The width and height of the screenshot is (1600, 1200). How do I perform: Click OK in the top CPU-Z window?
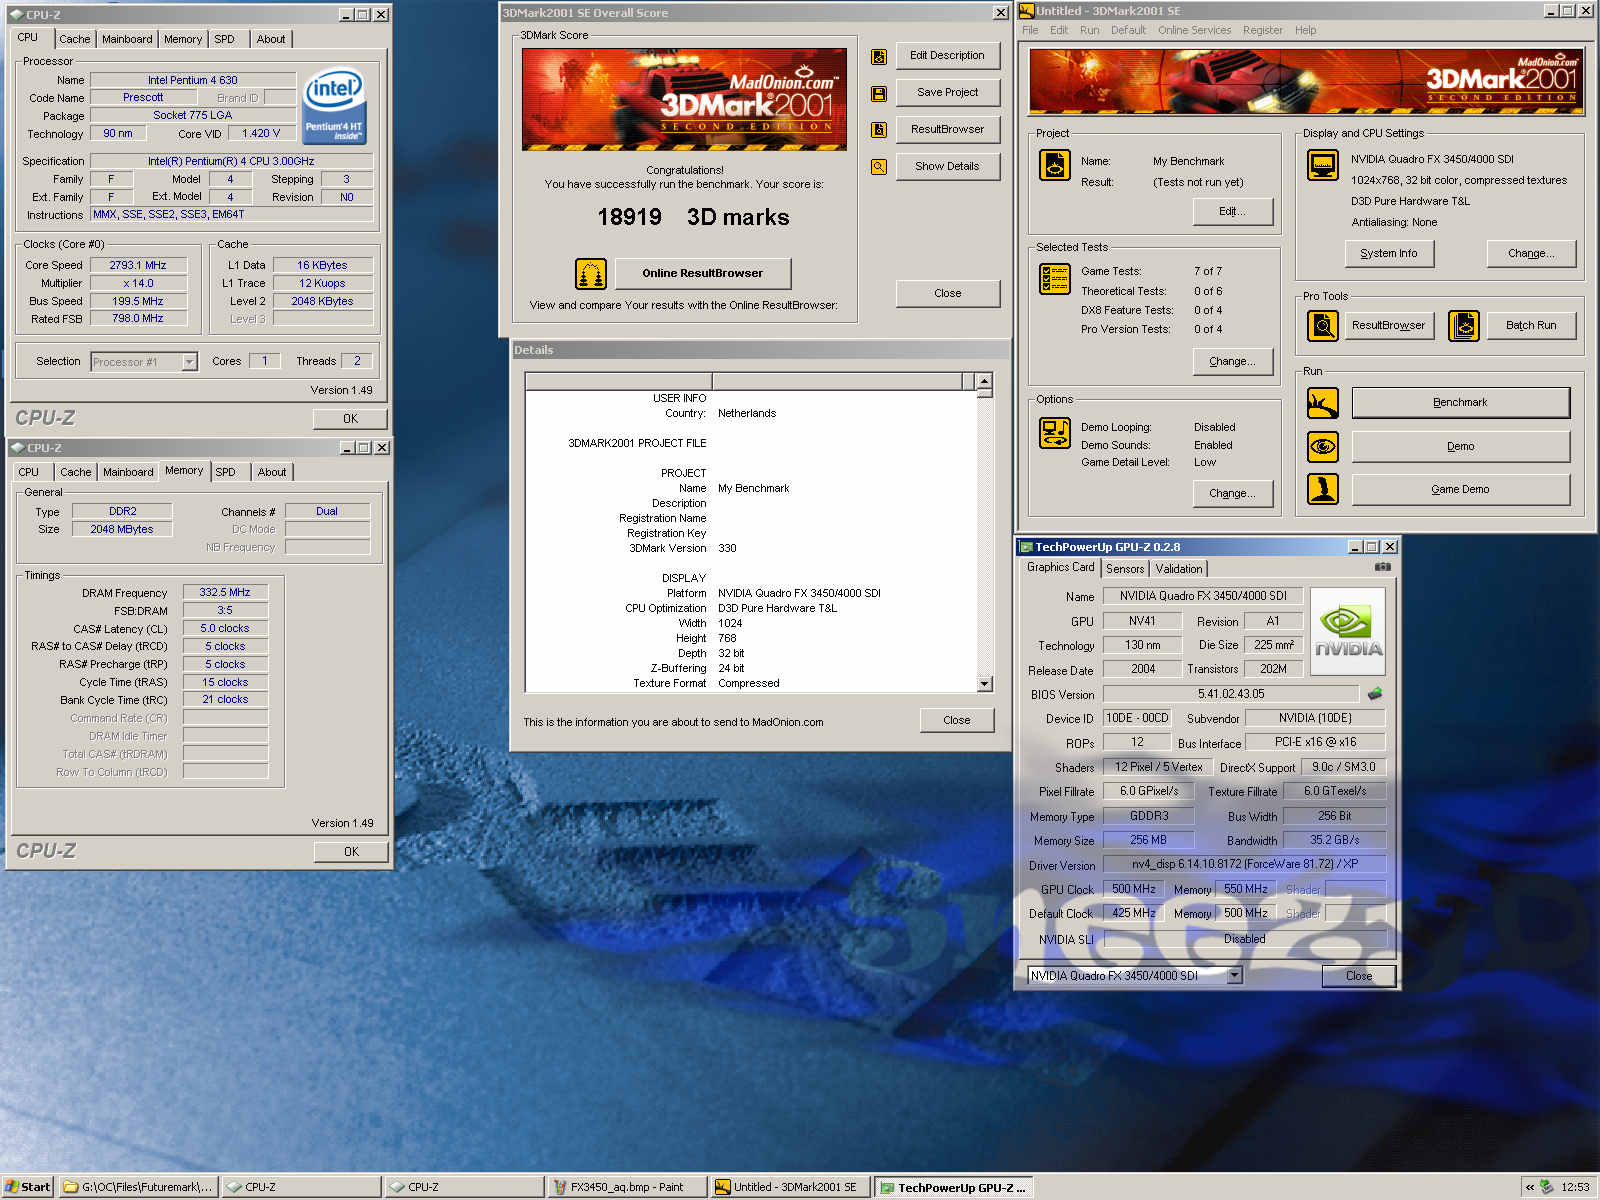click(350, 419)
